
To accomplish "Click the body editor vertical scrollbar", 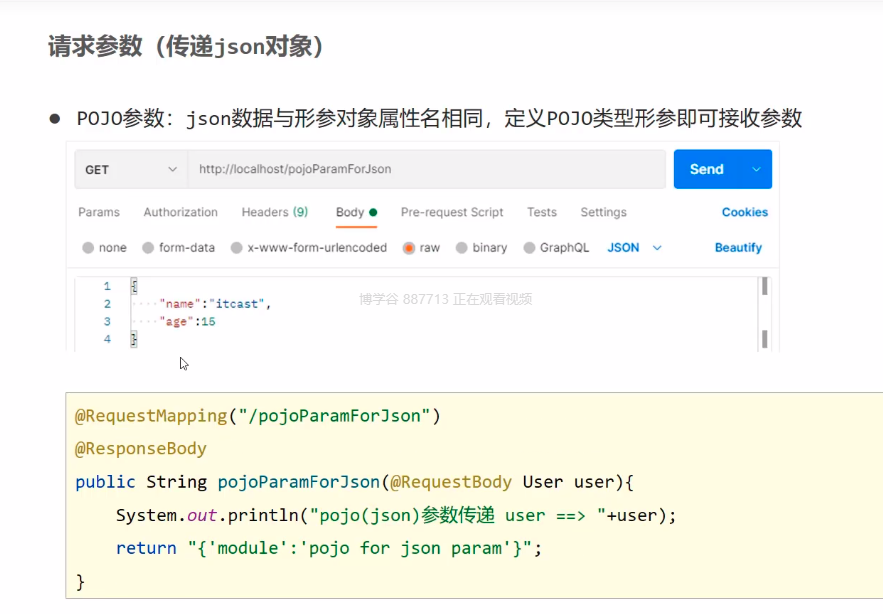I will click(765, 312).
